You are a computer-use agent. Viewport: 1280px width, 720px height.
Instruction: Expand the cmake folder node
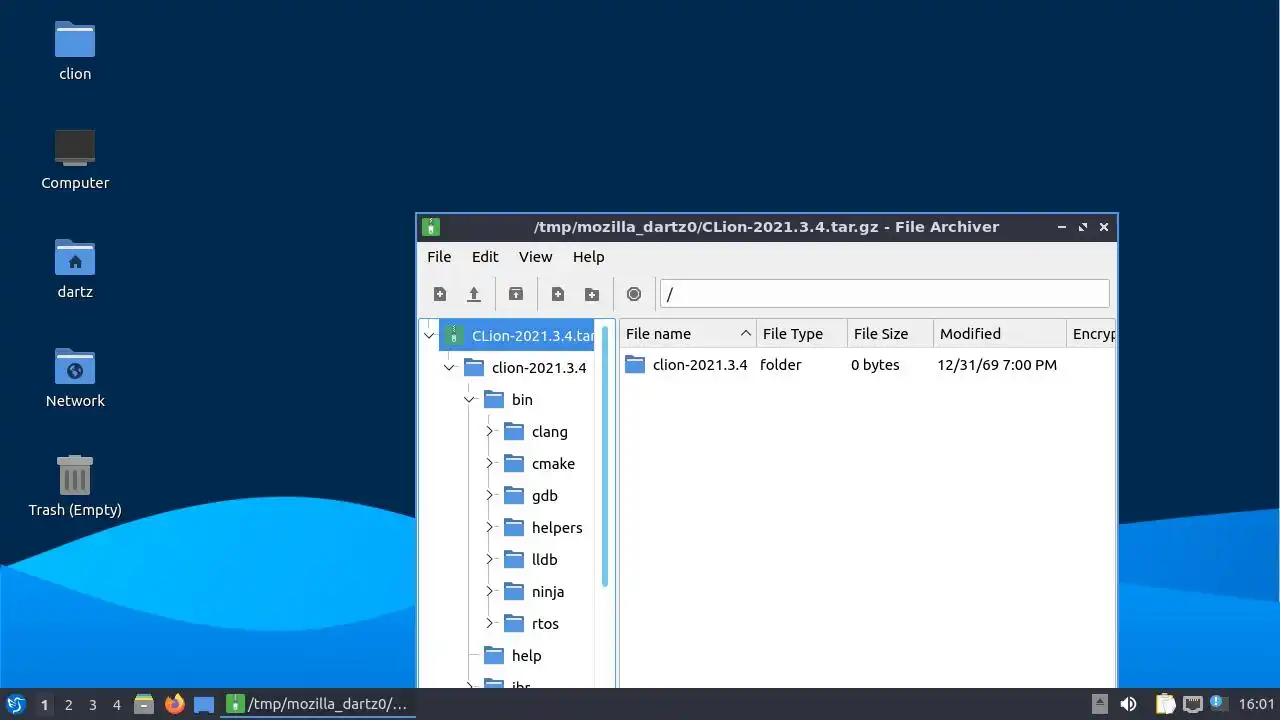(x=489, y=464)
